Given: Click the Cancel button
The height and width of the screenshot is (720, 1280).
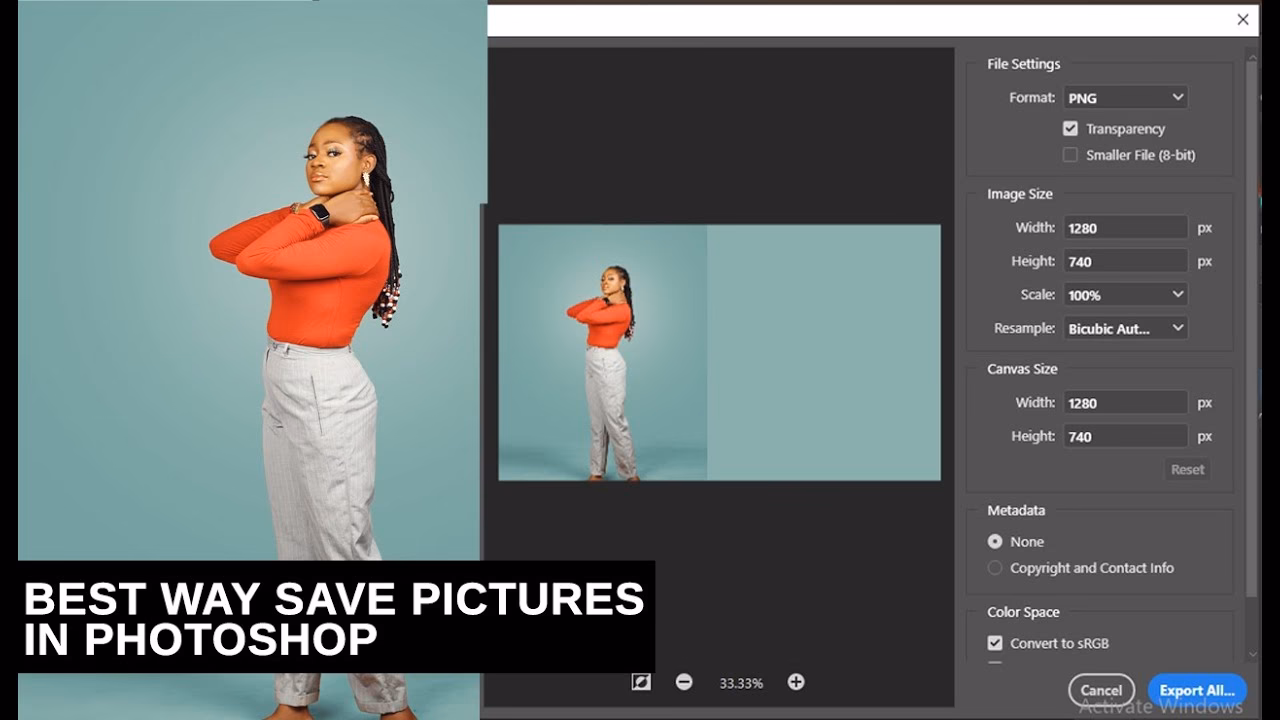Looking at the screenshot, I should coord(1101,690).
